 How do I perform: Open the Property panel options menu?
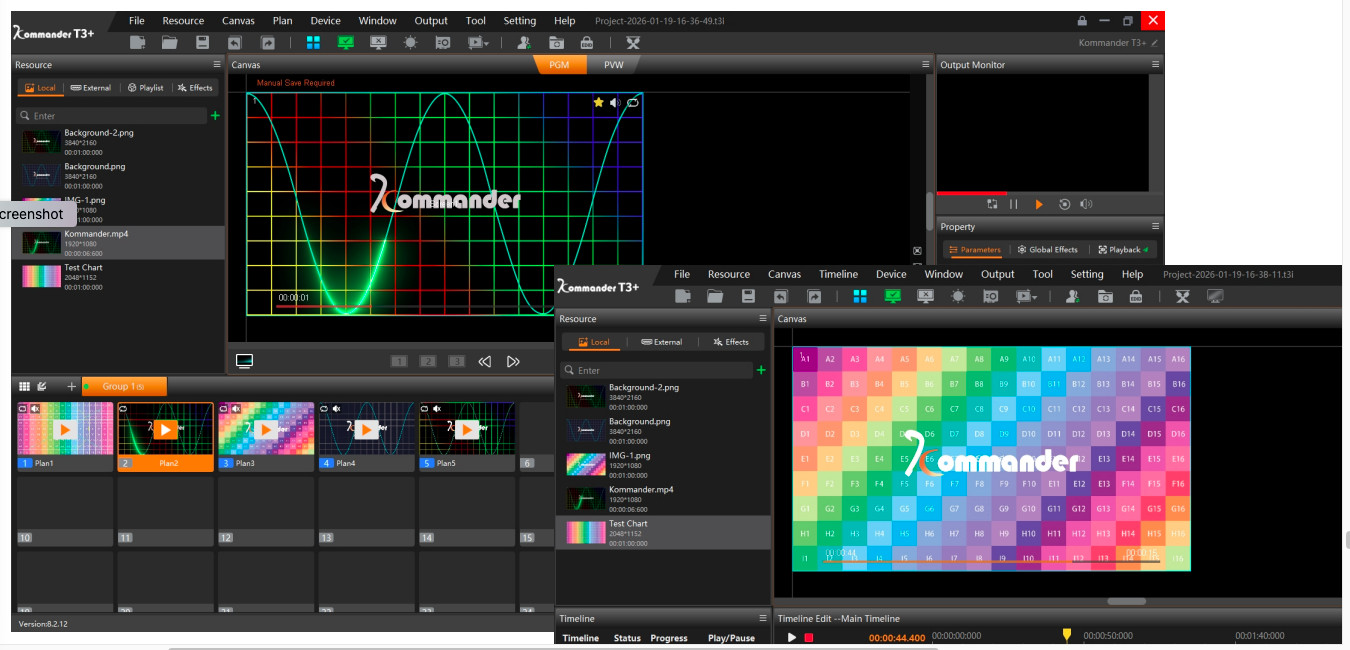1155,227
